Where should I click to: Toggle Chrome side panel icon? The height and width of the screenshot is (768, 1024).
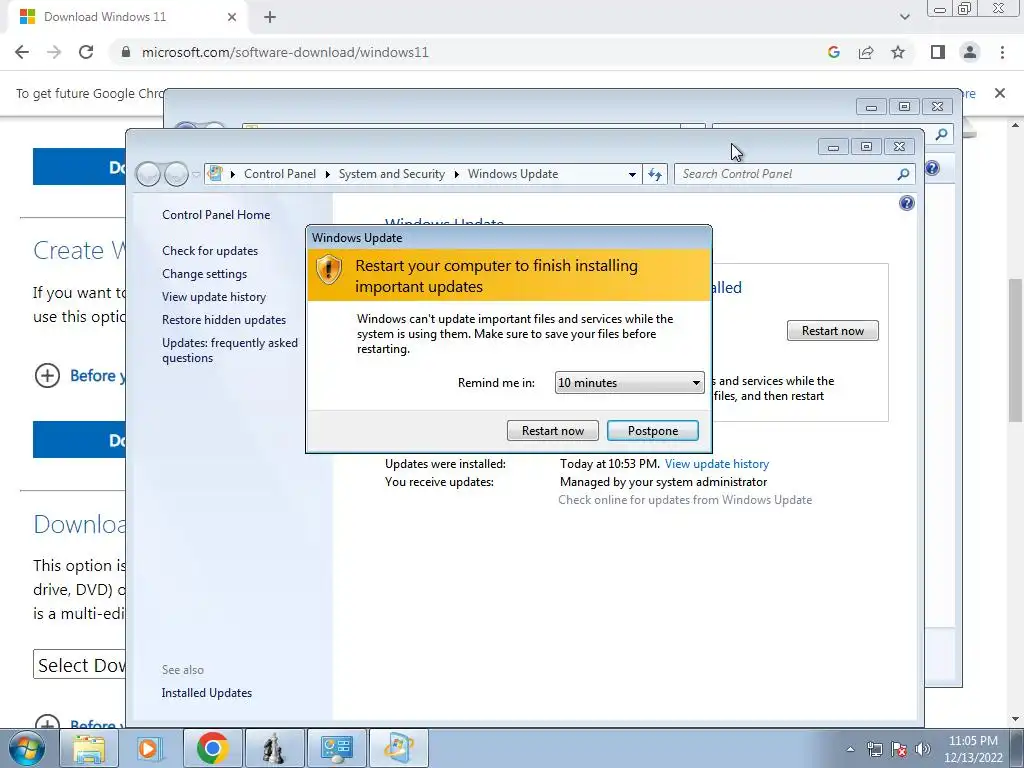pos(938,52)
